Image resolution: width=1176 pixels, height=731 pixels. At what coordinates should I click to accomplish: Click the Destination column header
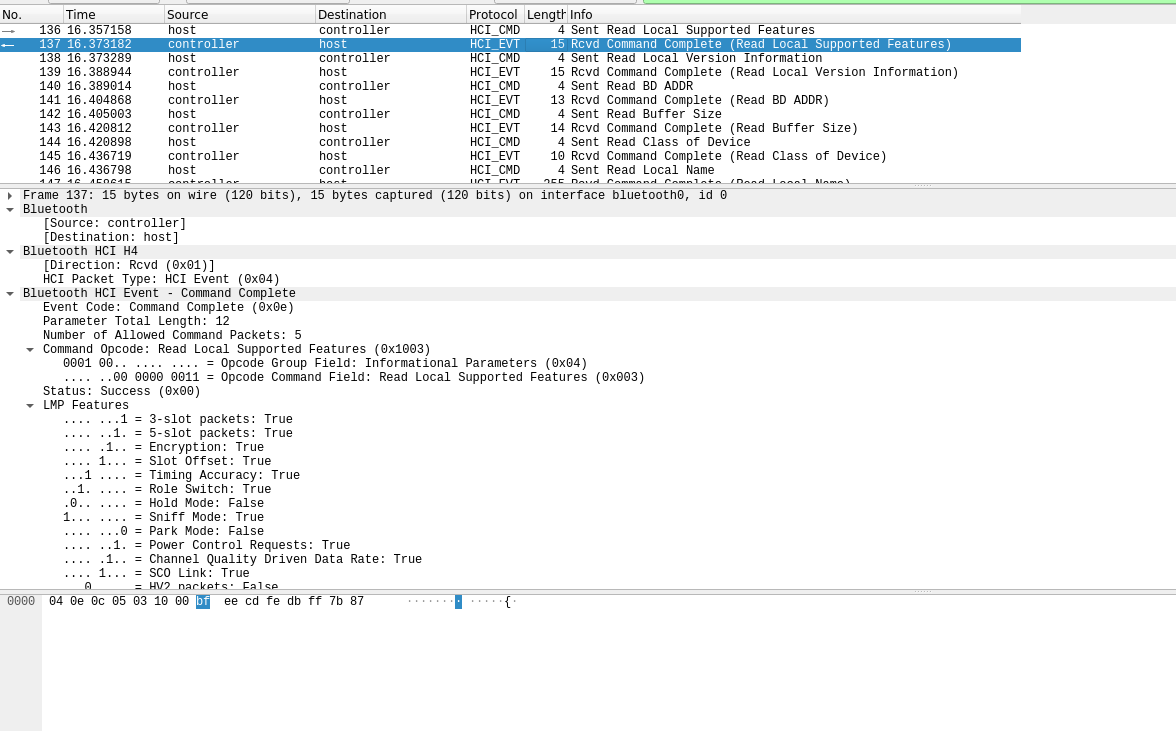point(390,14)
